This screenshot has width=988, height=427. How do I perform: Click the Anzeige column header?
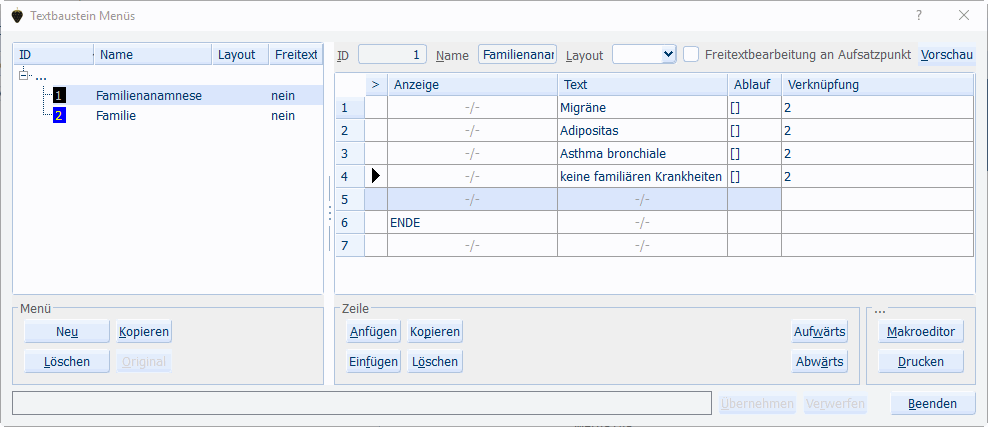(473, 84)
